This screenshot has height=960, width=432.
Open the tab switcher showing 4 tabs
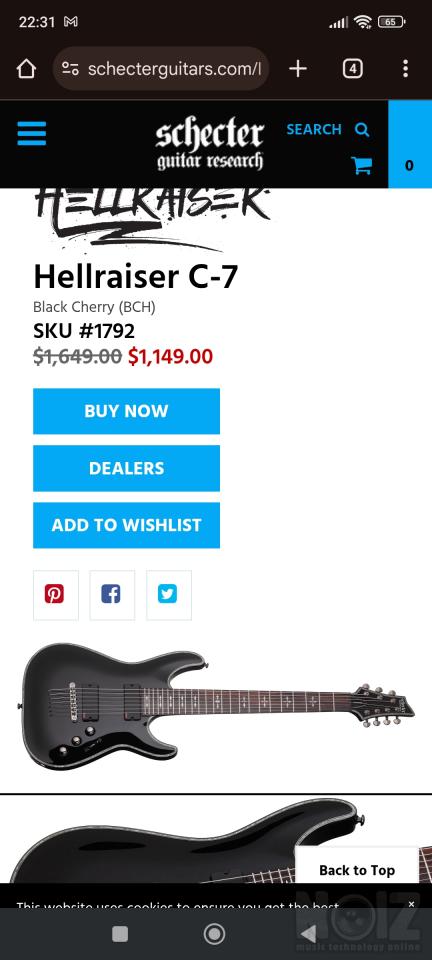352,69
